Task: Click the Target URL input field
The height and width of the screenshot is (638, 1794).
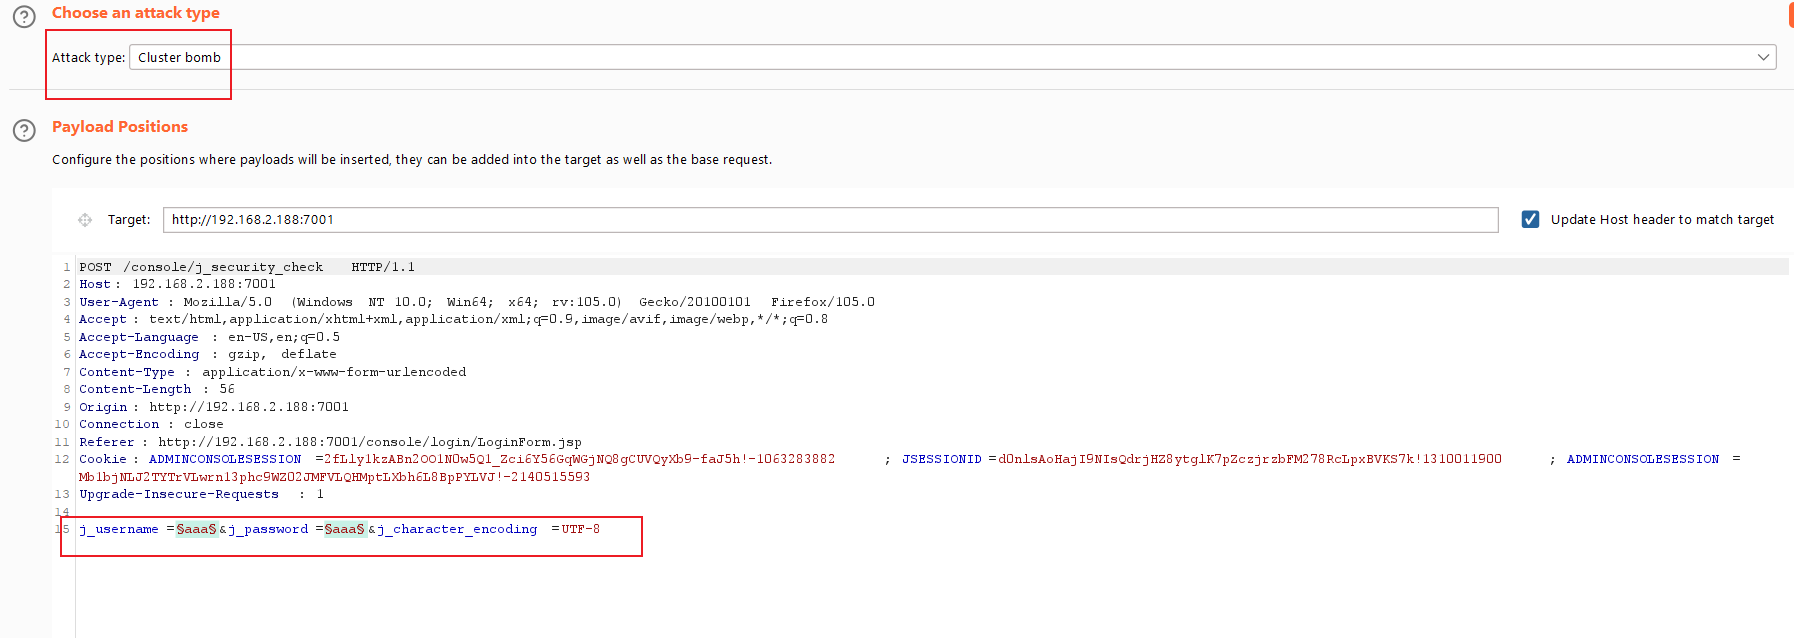Action: pos(830,220)
